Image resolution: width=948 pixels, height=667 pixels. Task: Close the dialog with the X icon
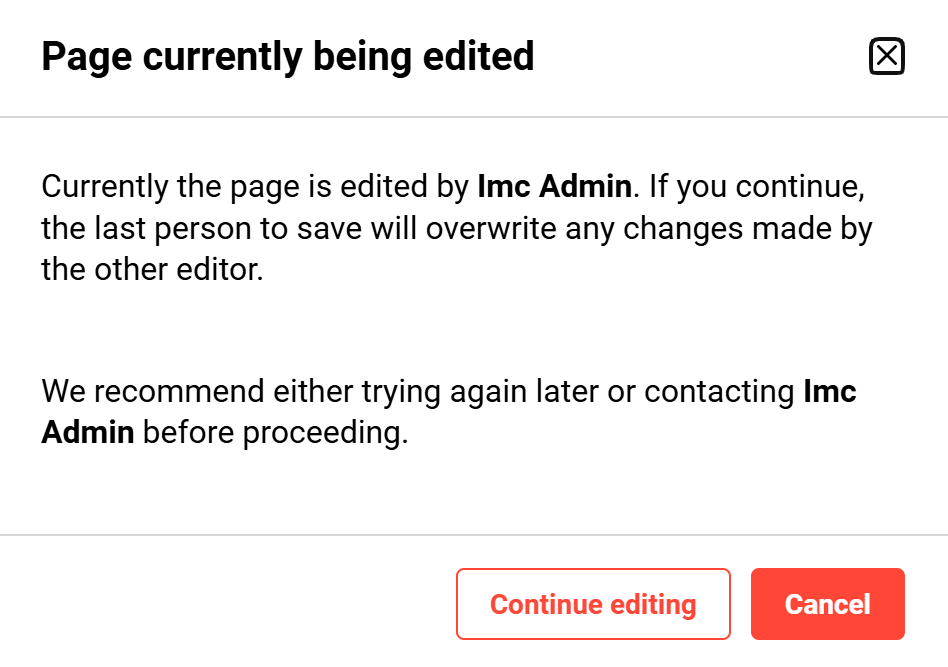[886, 57]
